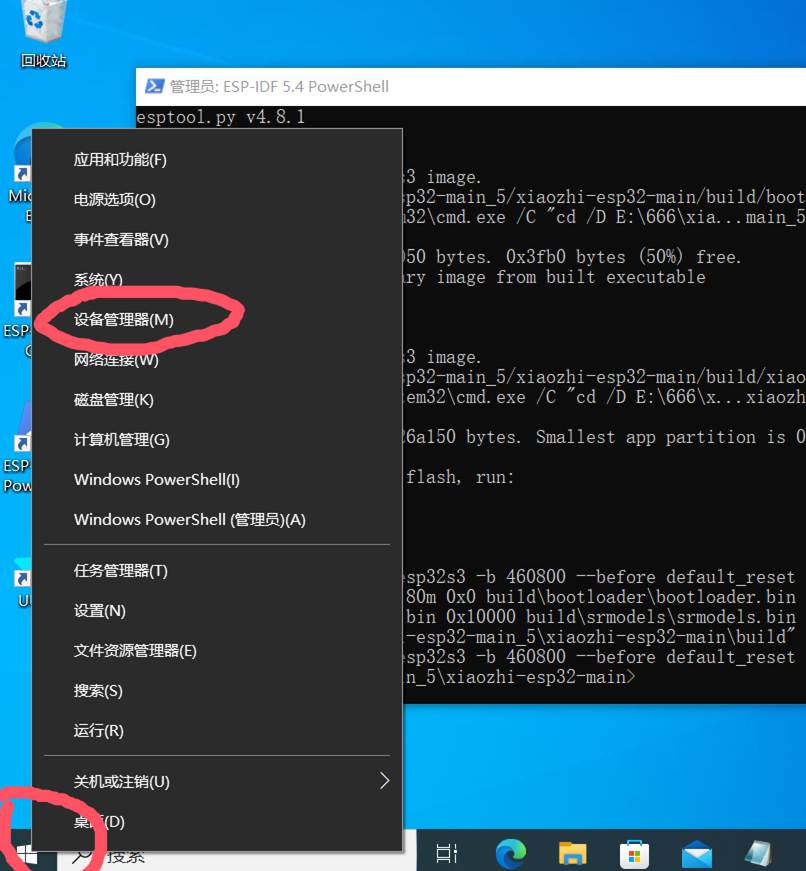The image size is (806, 871).
Task: Launch Windows PowerShell (管理员)(A)
Action: coord(189,519)
